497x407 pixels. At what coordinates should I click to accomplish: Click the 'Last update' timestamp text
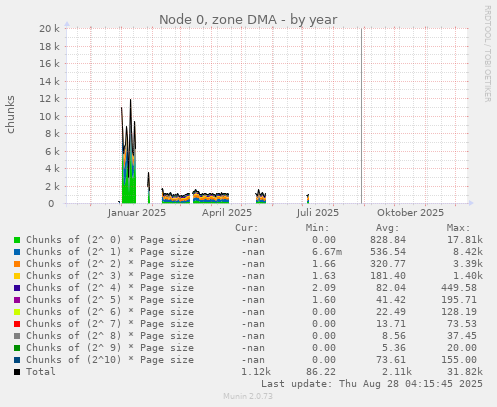point(372,384)
